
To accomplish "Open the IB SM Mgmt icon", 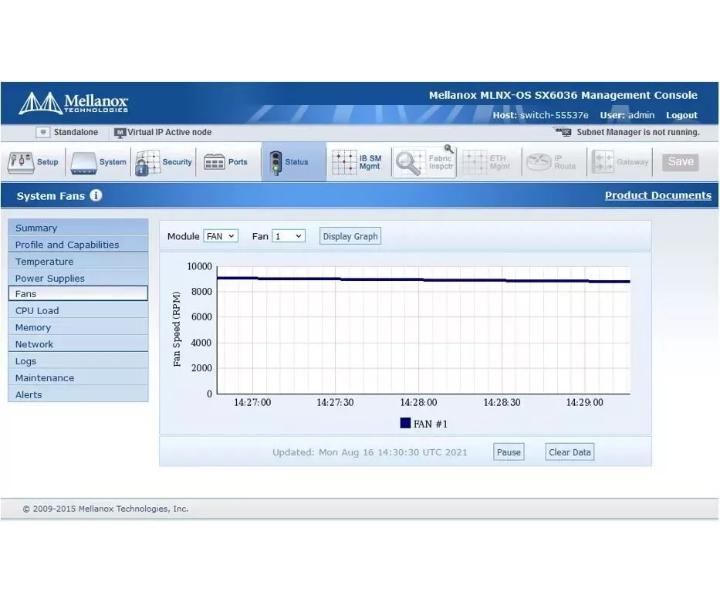I will tap(344, 163).
